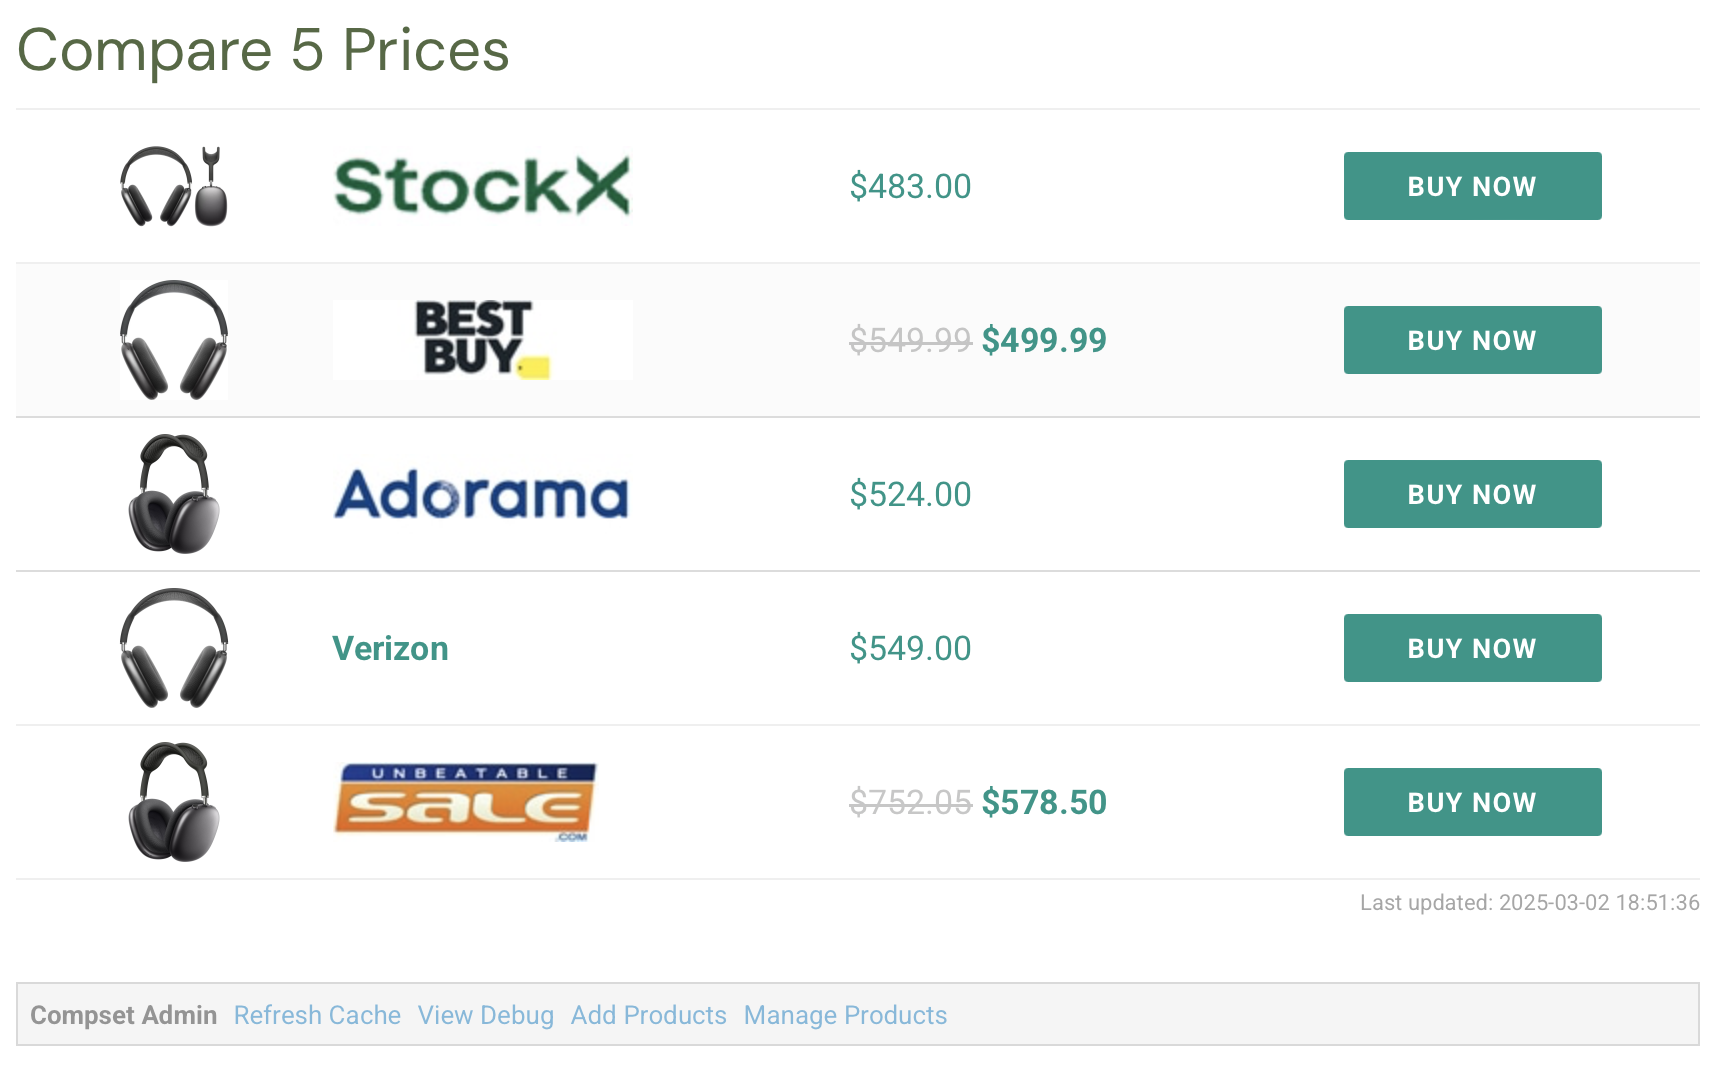Open the StockX headphones with case thumbnail

click(x=174, y=186)
